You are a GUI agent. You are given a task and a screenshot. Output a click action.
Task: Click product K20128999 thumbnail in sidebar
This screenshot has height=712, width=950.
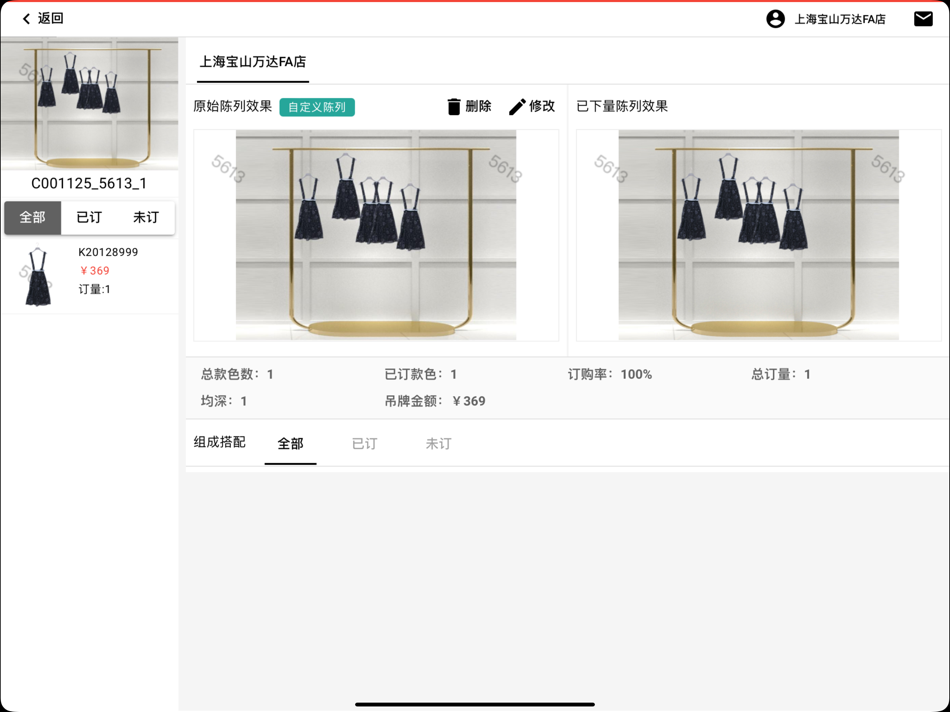coord(35,274)
